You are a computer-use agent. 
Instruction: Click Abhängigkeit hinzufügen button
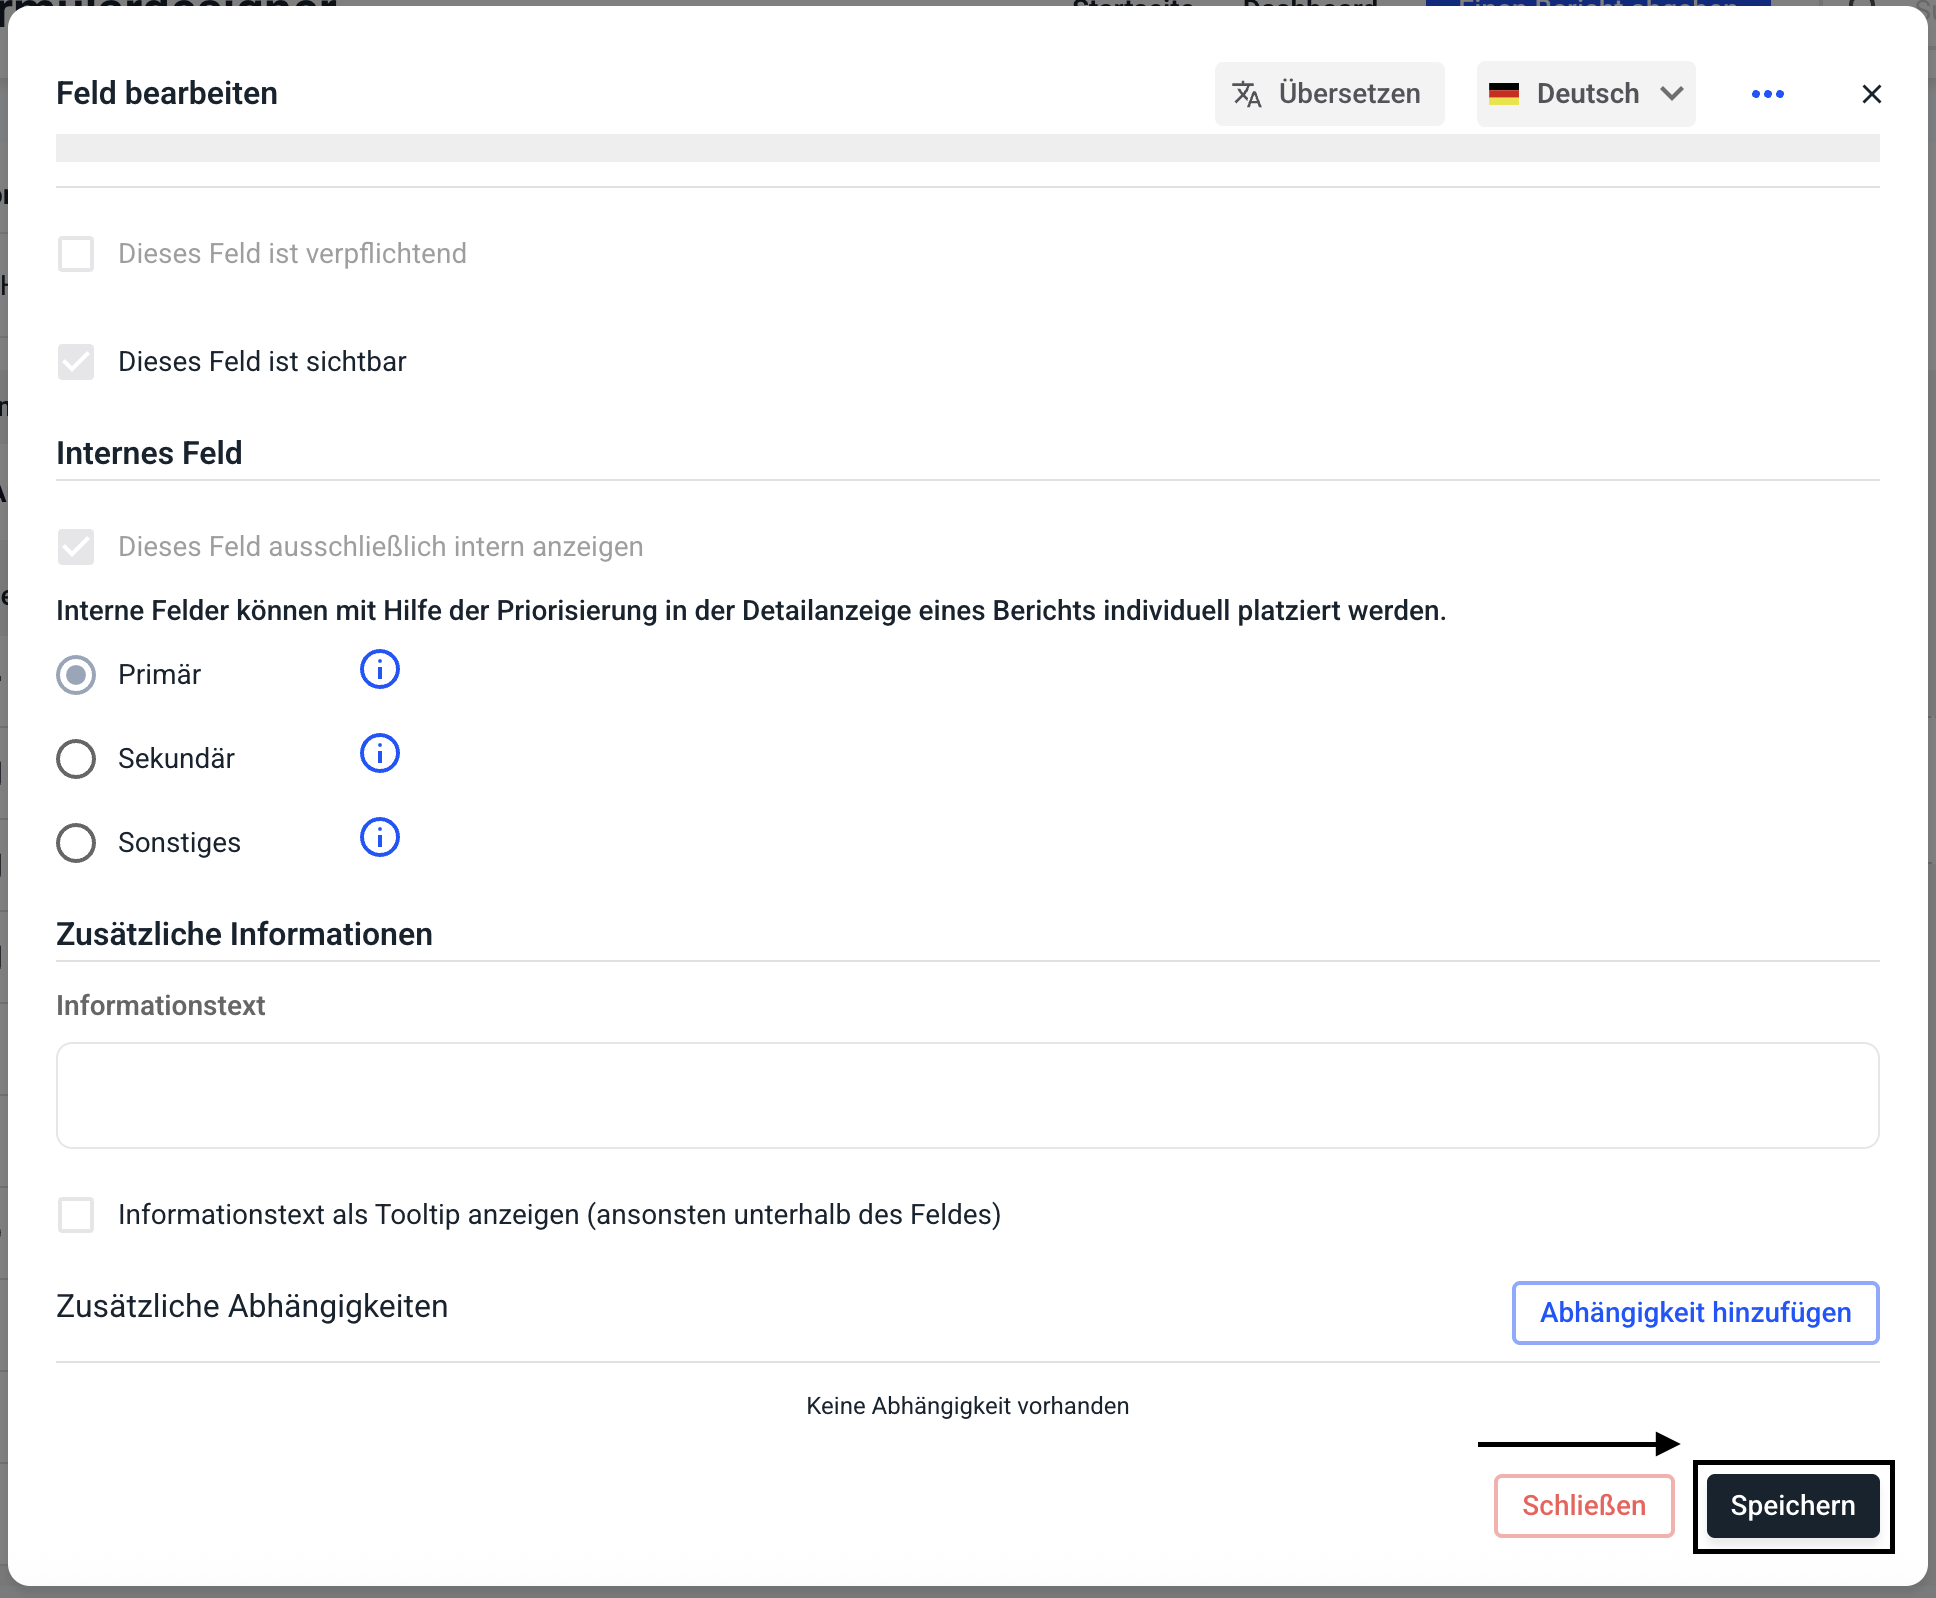click(x=1695, y=1313)
